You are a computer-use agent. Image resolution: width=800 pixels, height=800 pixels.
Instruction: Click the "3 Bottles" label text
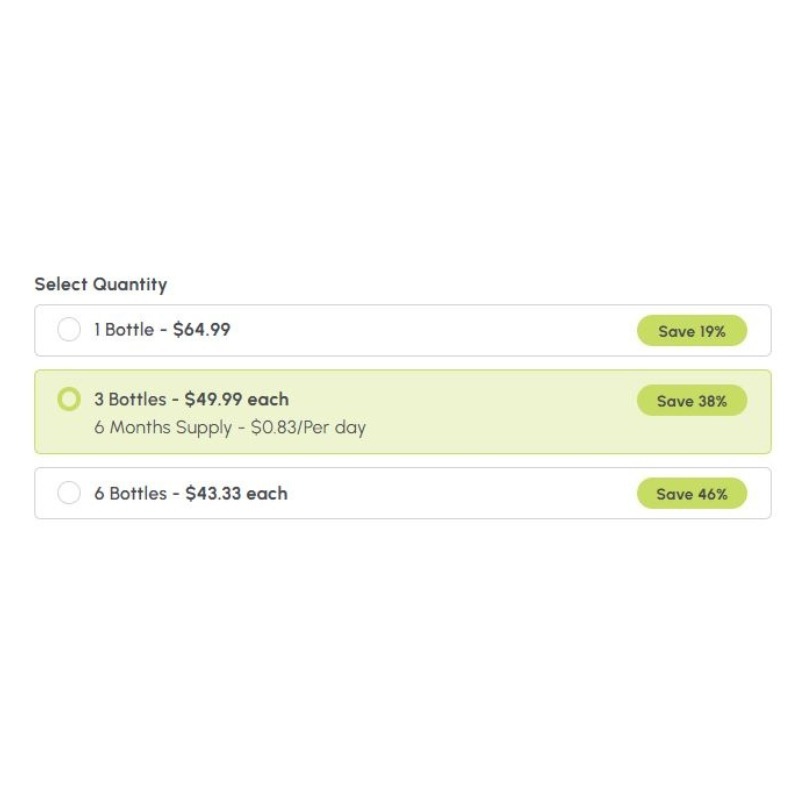[x=130, y=400]
